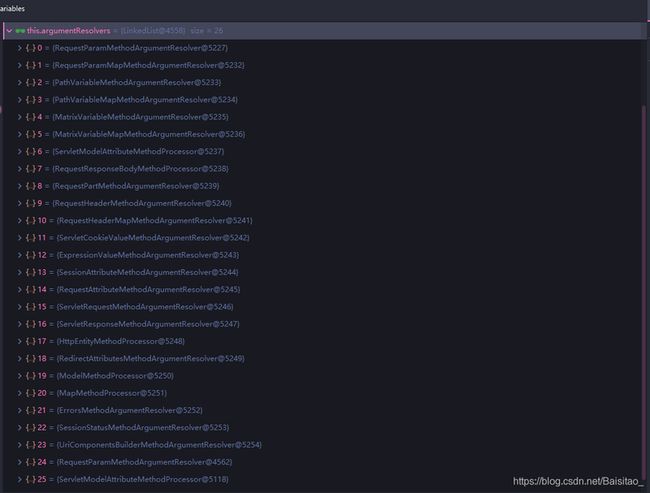This screenshot has width=650, height=493.
Task: Select SessionAttributeMethodArgumentResolver@5244 text
Action: 148,272
